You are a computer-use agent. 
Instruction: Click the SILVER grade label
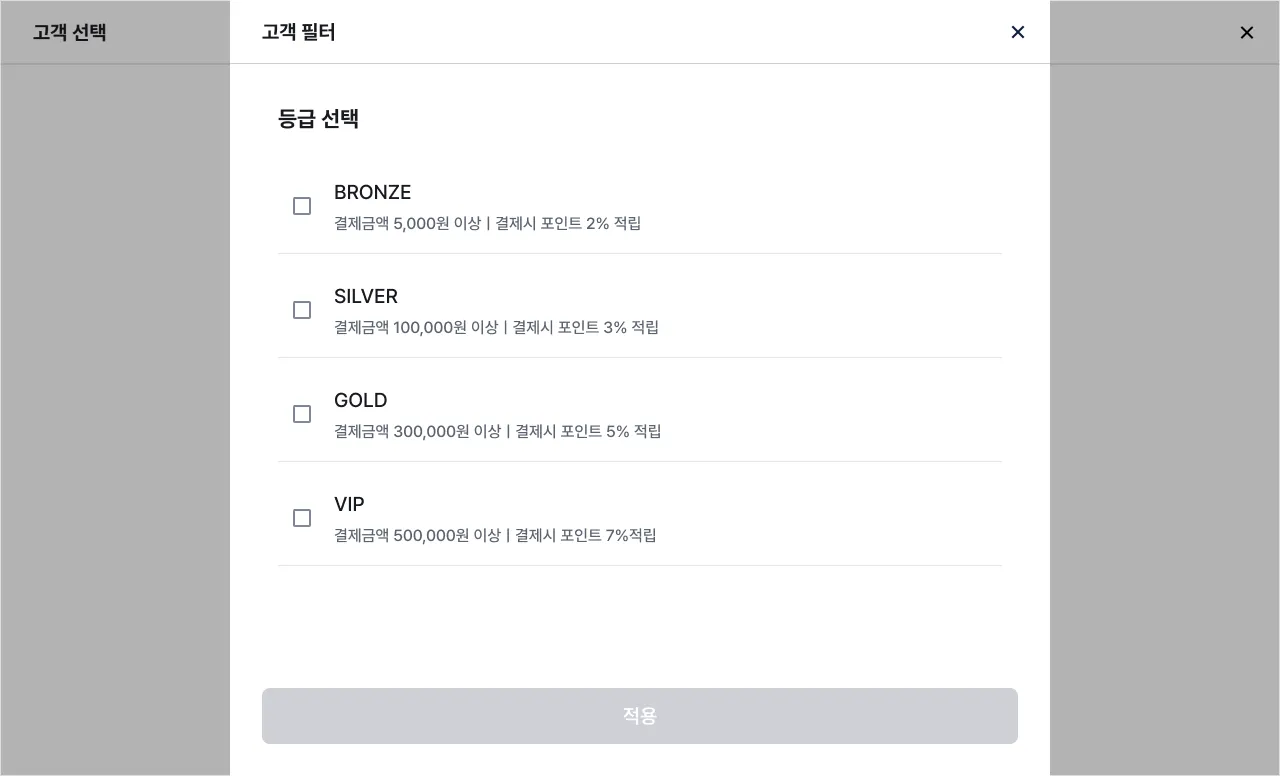(x=366, y=296)
